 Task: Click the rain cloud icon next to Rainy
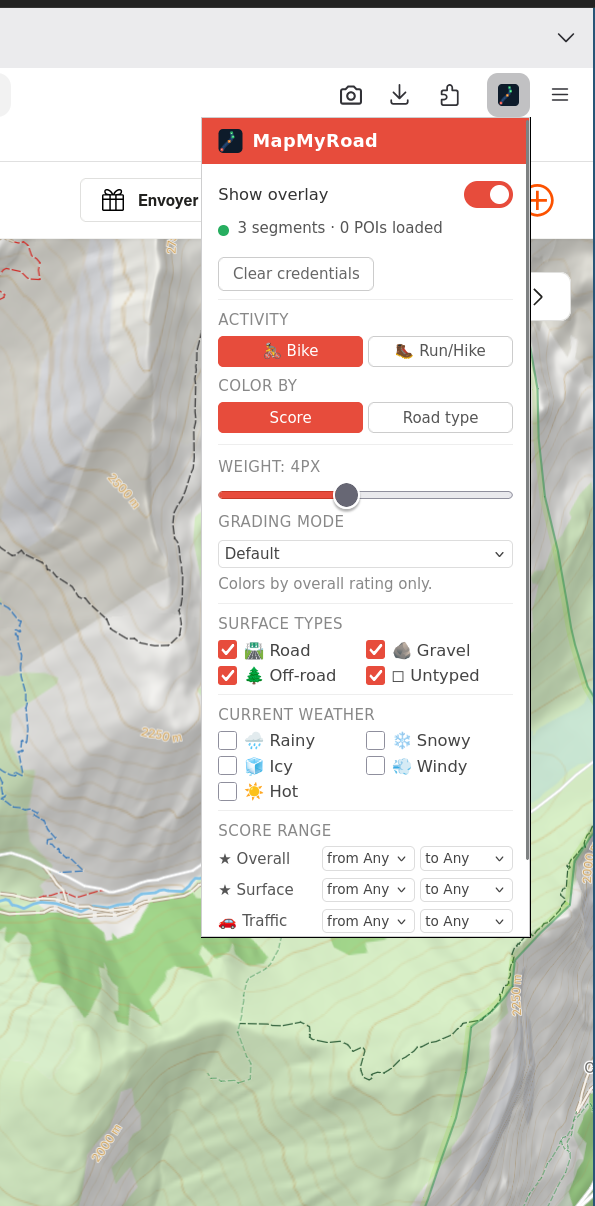(254, 740)
